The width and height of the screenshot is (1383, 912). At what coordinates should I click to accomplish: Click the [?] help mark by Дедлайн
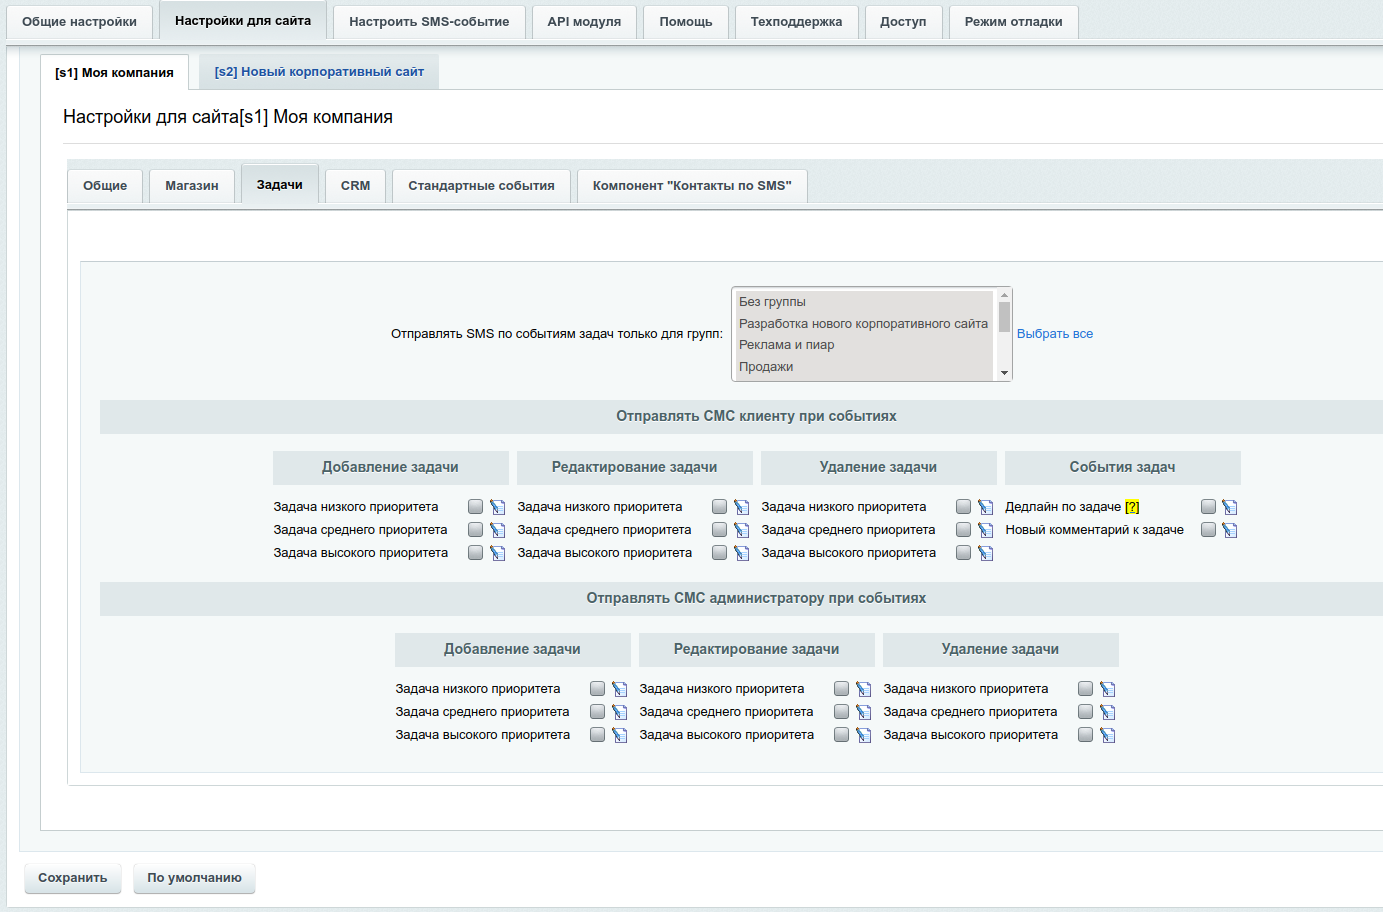tap(1132, 507)
